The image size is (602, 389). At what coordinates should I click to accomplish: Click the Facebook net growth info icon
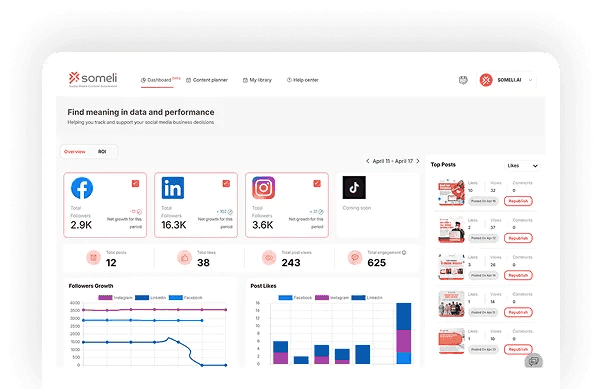point(139,212)
